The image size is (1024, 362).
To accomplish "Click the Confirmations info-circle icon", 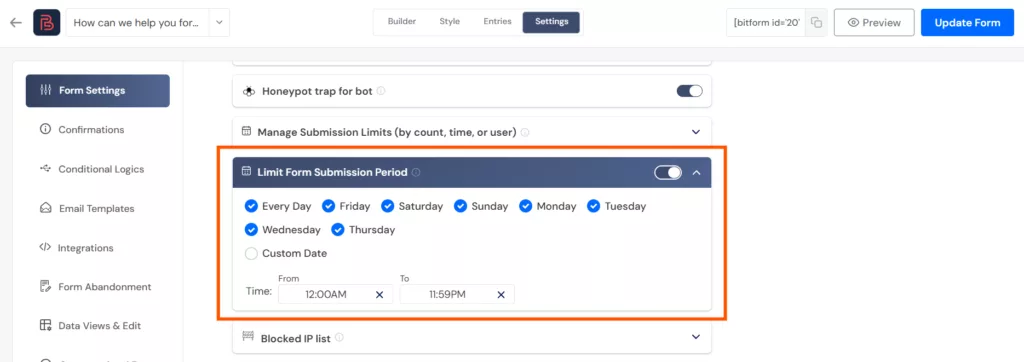I will tap(45, 129).
